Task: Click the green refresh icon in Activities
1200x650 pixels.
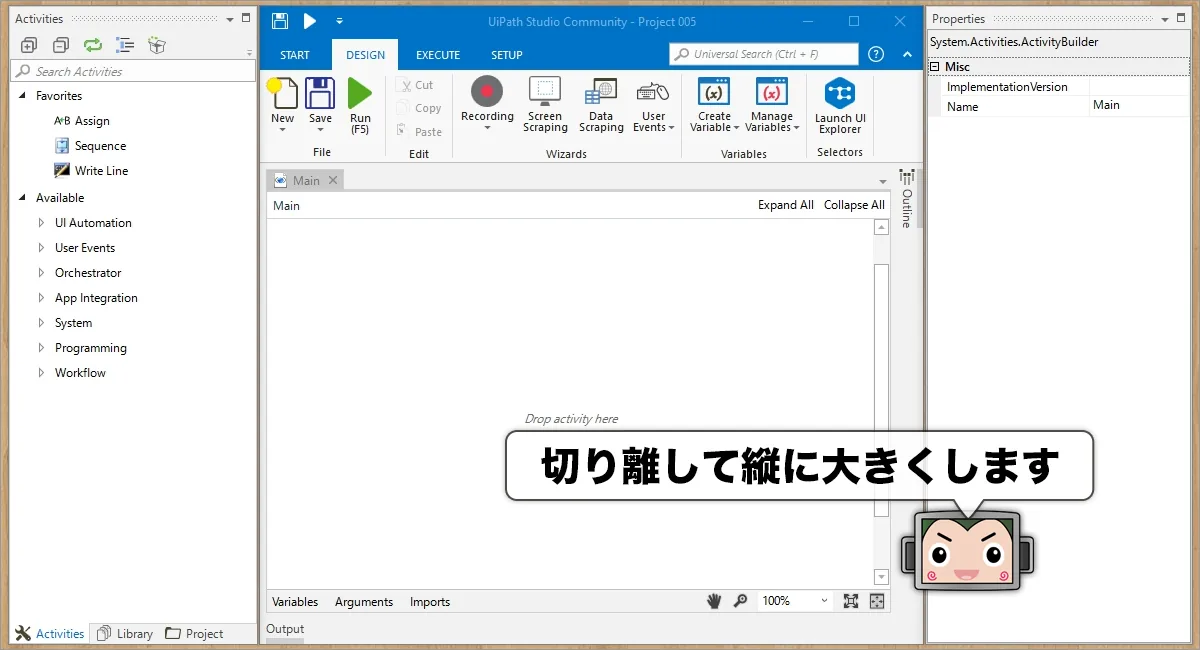Action: click(93, 45)
